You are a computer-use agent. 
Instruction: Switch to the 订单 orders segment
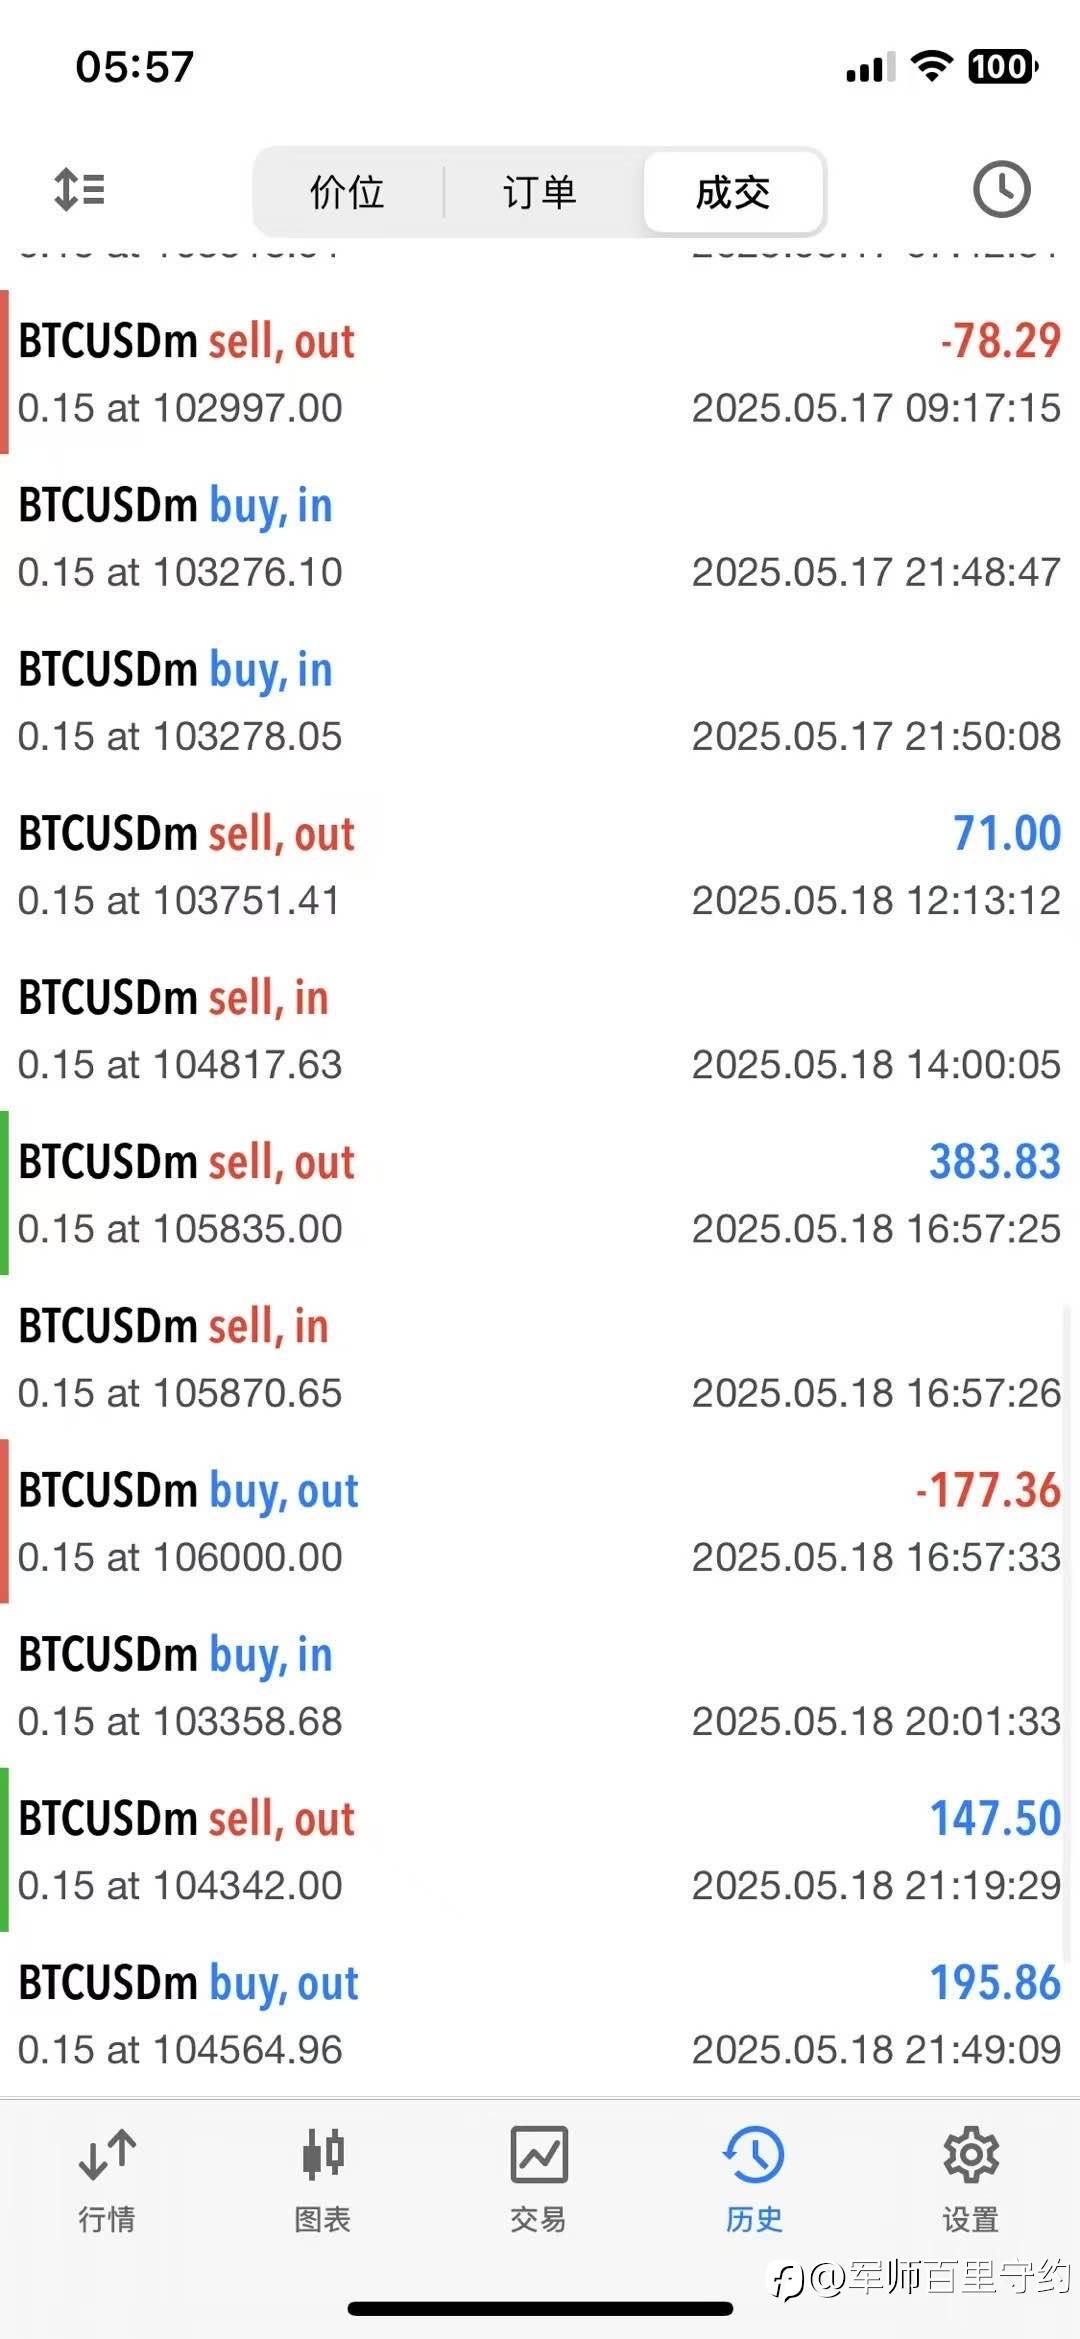[x=540, y=192]
